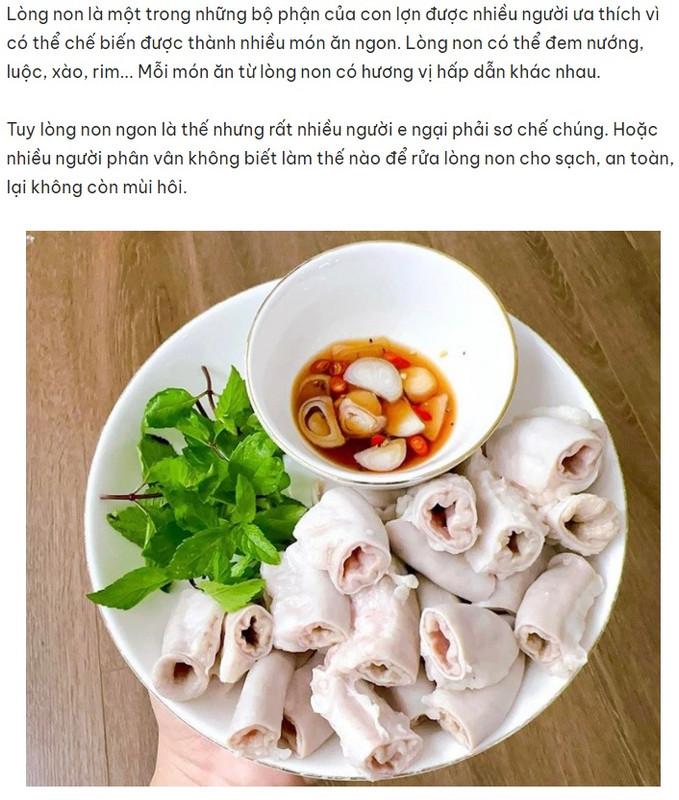Select paragraph starting "Tuy lòng non ngon"

point(340,158)
